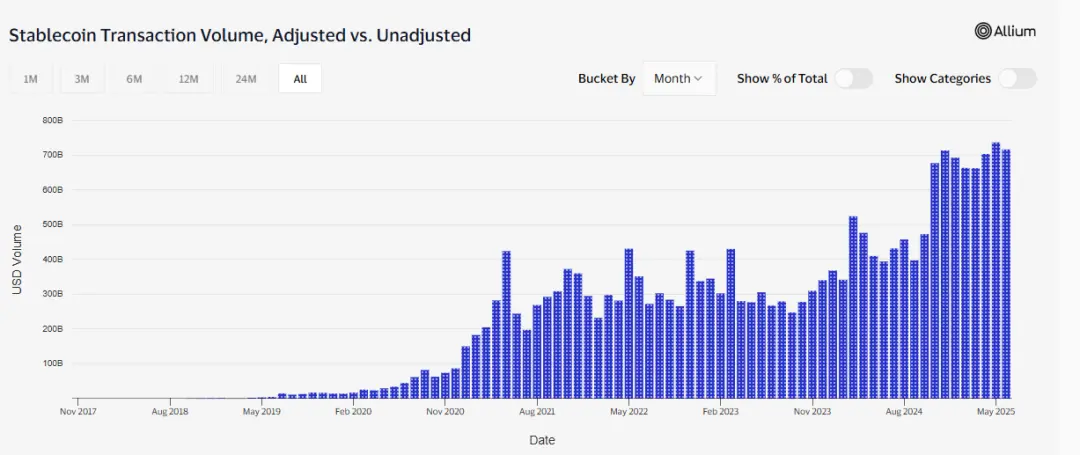This screenshot has height=455, width=1080.
Task: Select the 3M time range tab
Action: point(82,79)
